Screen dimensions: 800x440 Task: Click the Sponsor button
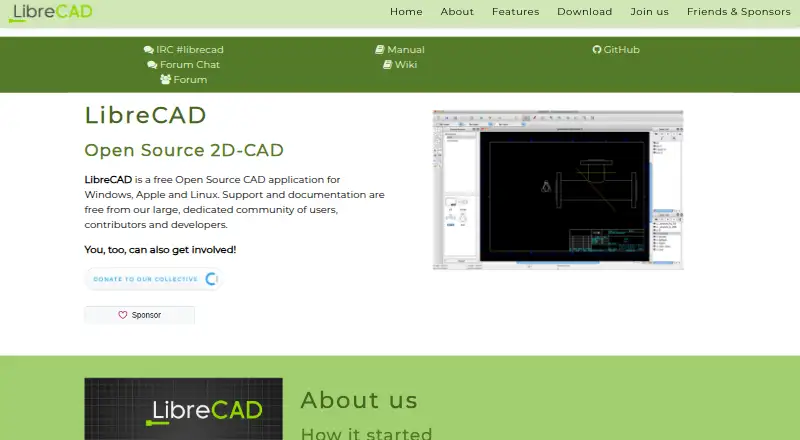139,315
